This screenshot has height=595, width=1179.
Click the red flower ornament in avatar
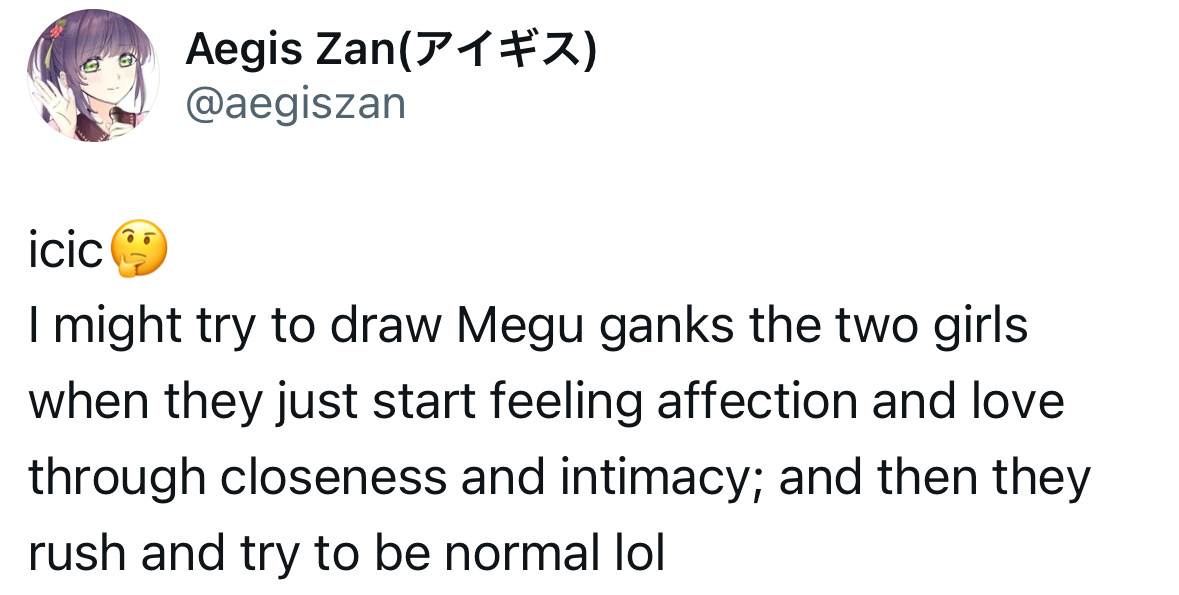click(56, 35)
